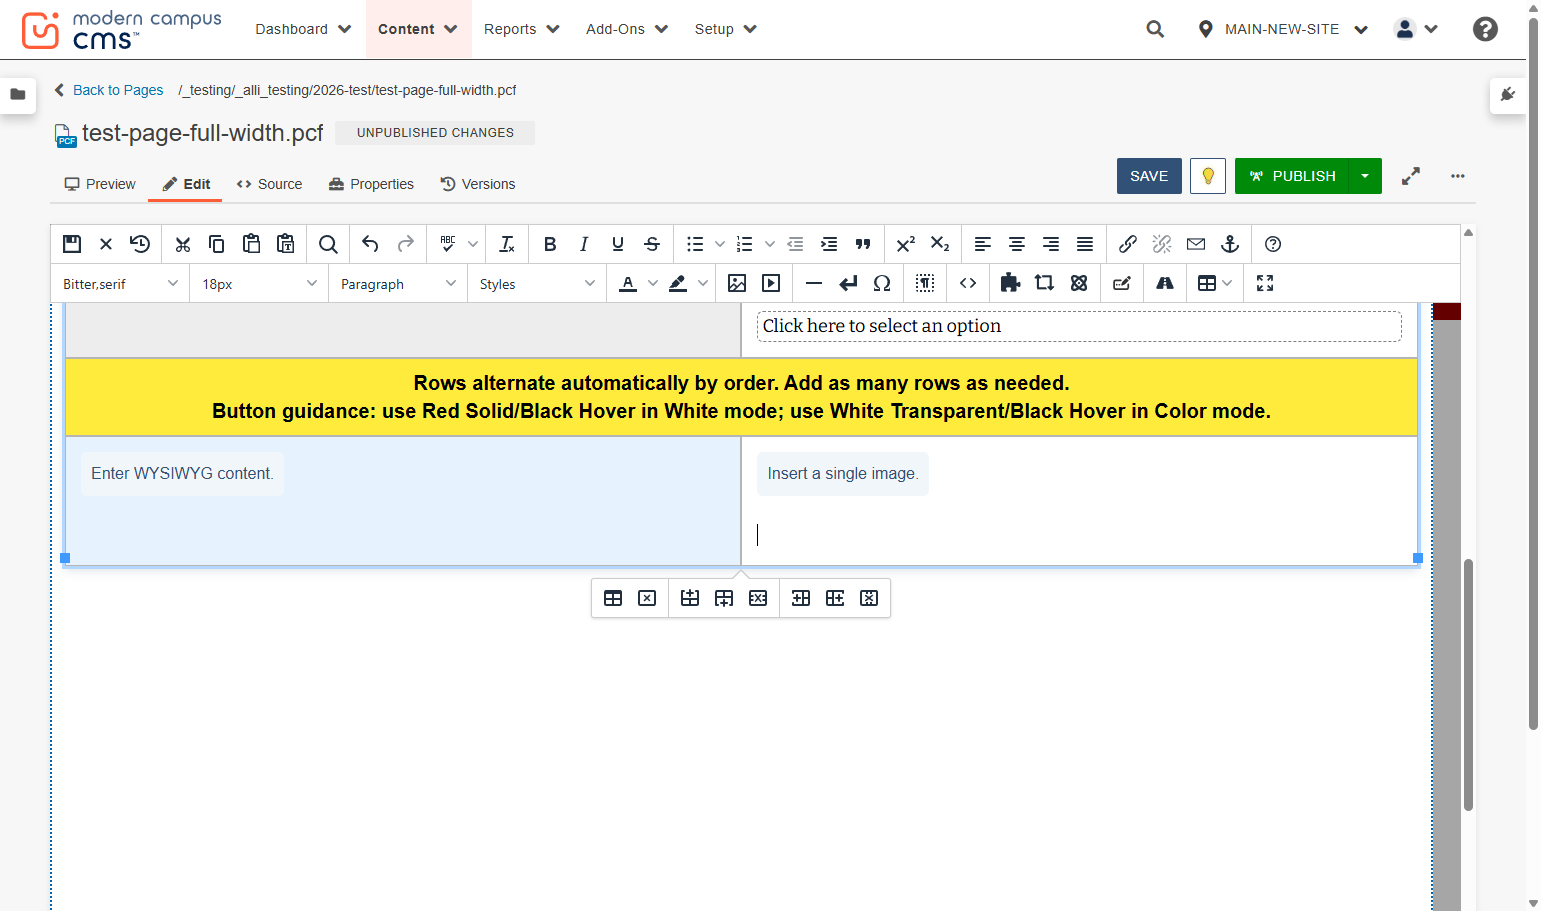Click the SAVE button

pyautogui.click(x=1149, y=176)
